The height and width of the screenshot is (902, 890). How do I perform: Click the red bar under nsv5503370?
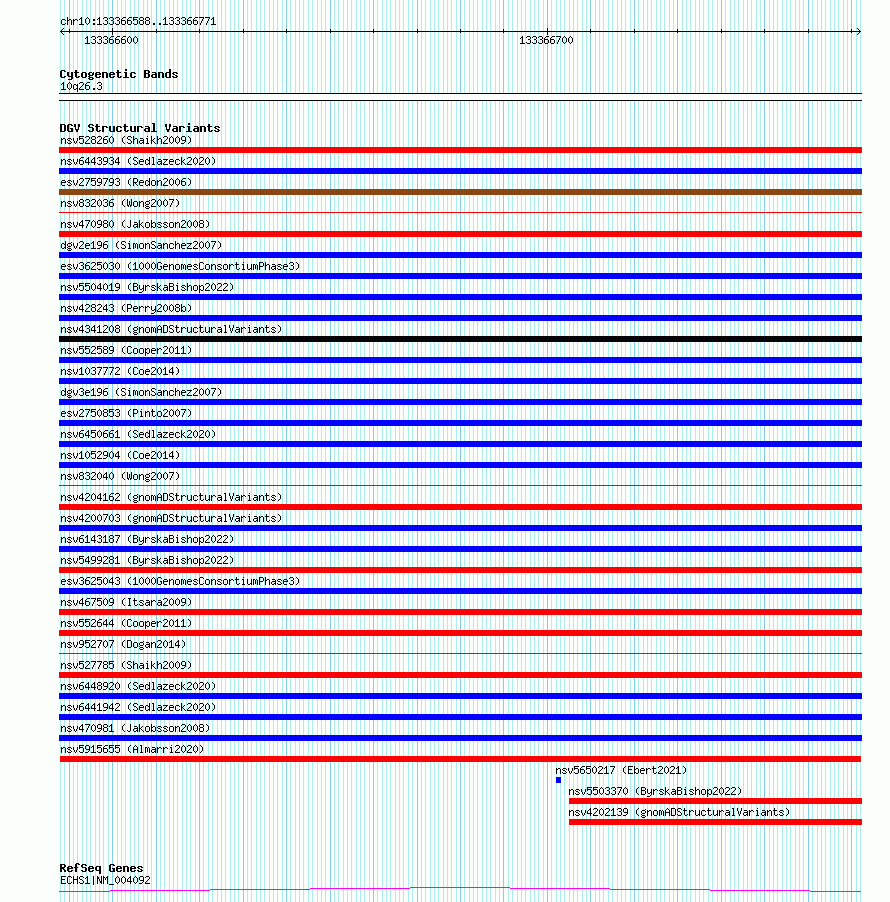point(715,801)
